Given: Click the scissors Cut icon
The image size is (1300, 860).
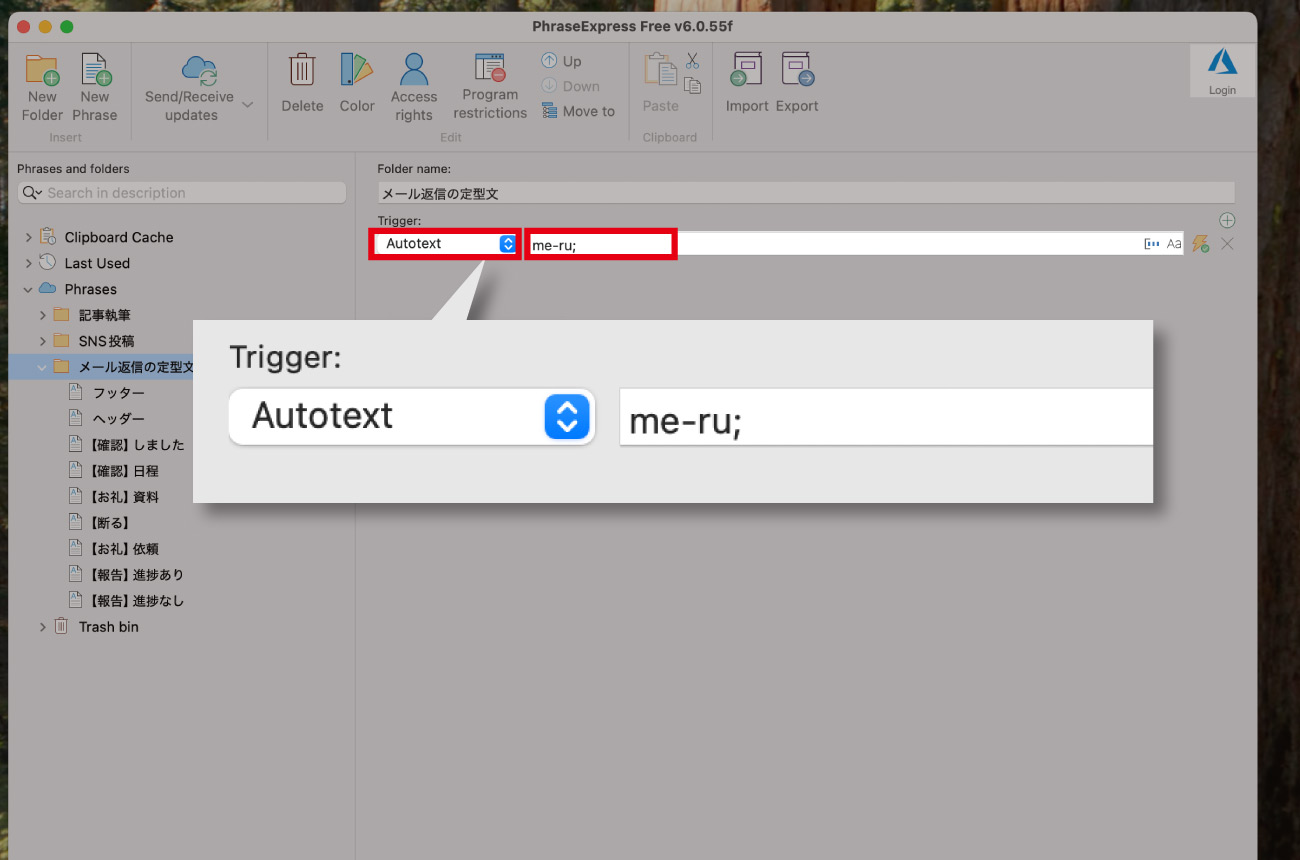Looking at the screenshot, I should [x=692, y=61].
